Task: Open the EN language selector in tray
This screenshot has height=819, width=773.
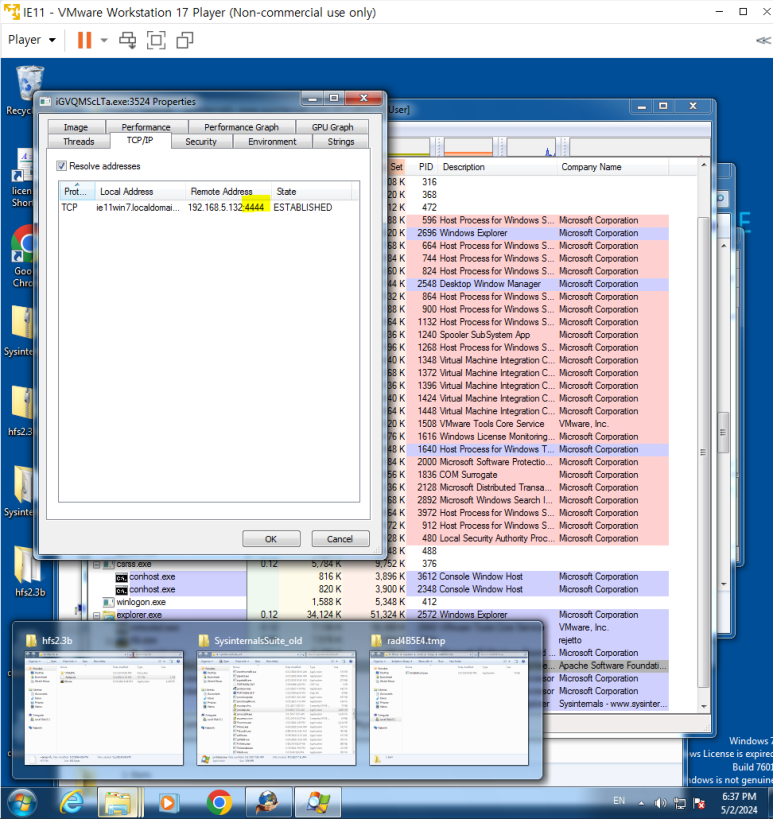Action: [x=619, y=801]
